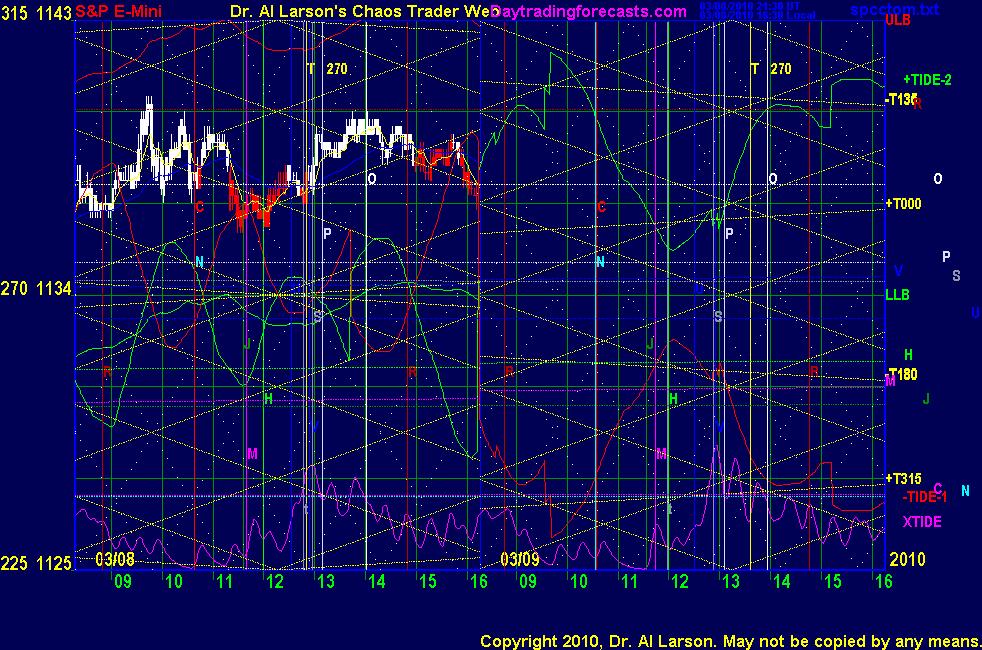Viewport: 982px width, 650px height.
Task: Select the -T135 level label
Action: point(901,99)
